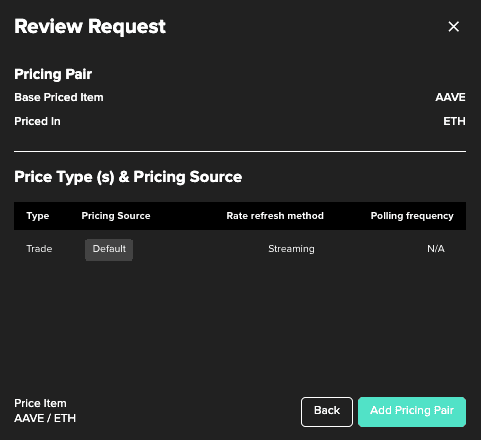This screenshot has width=481, height=440.
Task: Click the Pricing Source column header
Action: (116, 216)
